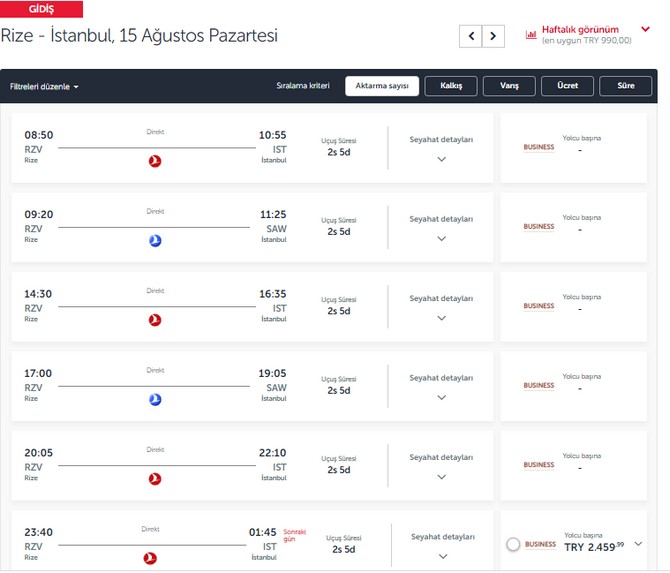
Task: Open the Filtreleri düzenle dropdown
Action: click(x=44, y=87)
